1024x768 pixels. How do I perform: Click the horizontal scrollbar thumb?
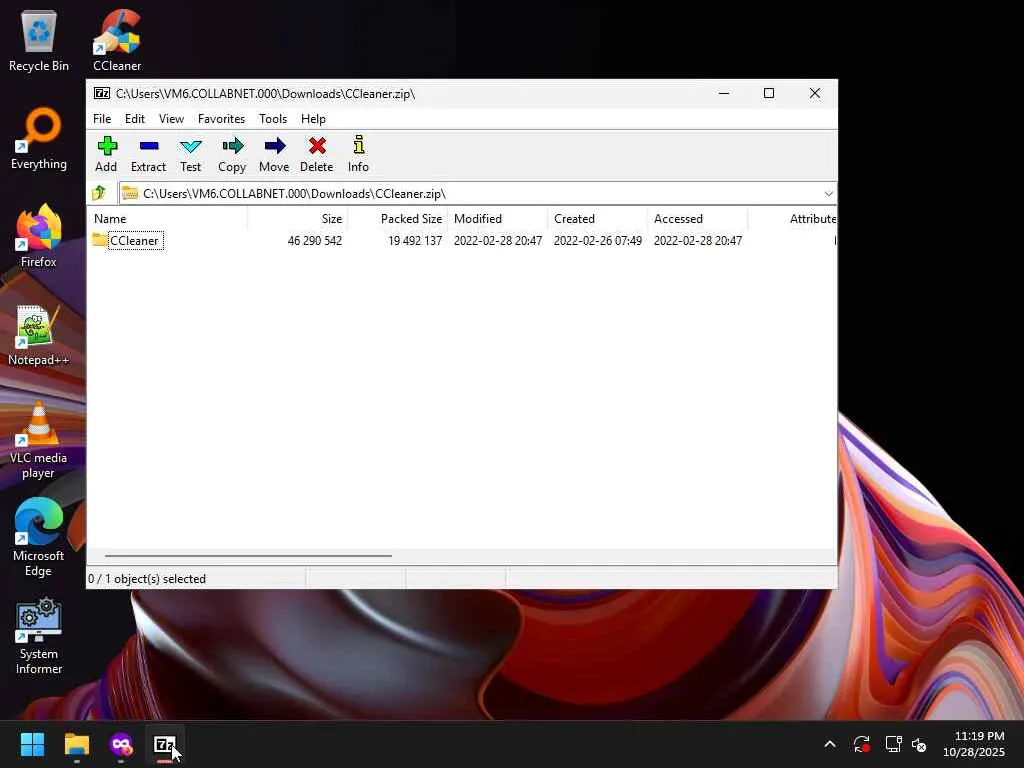[x=248, y=556]
